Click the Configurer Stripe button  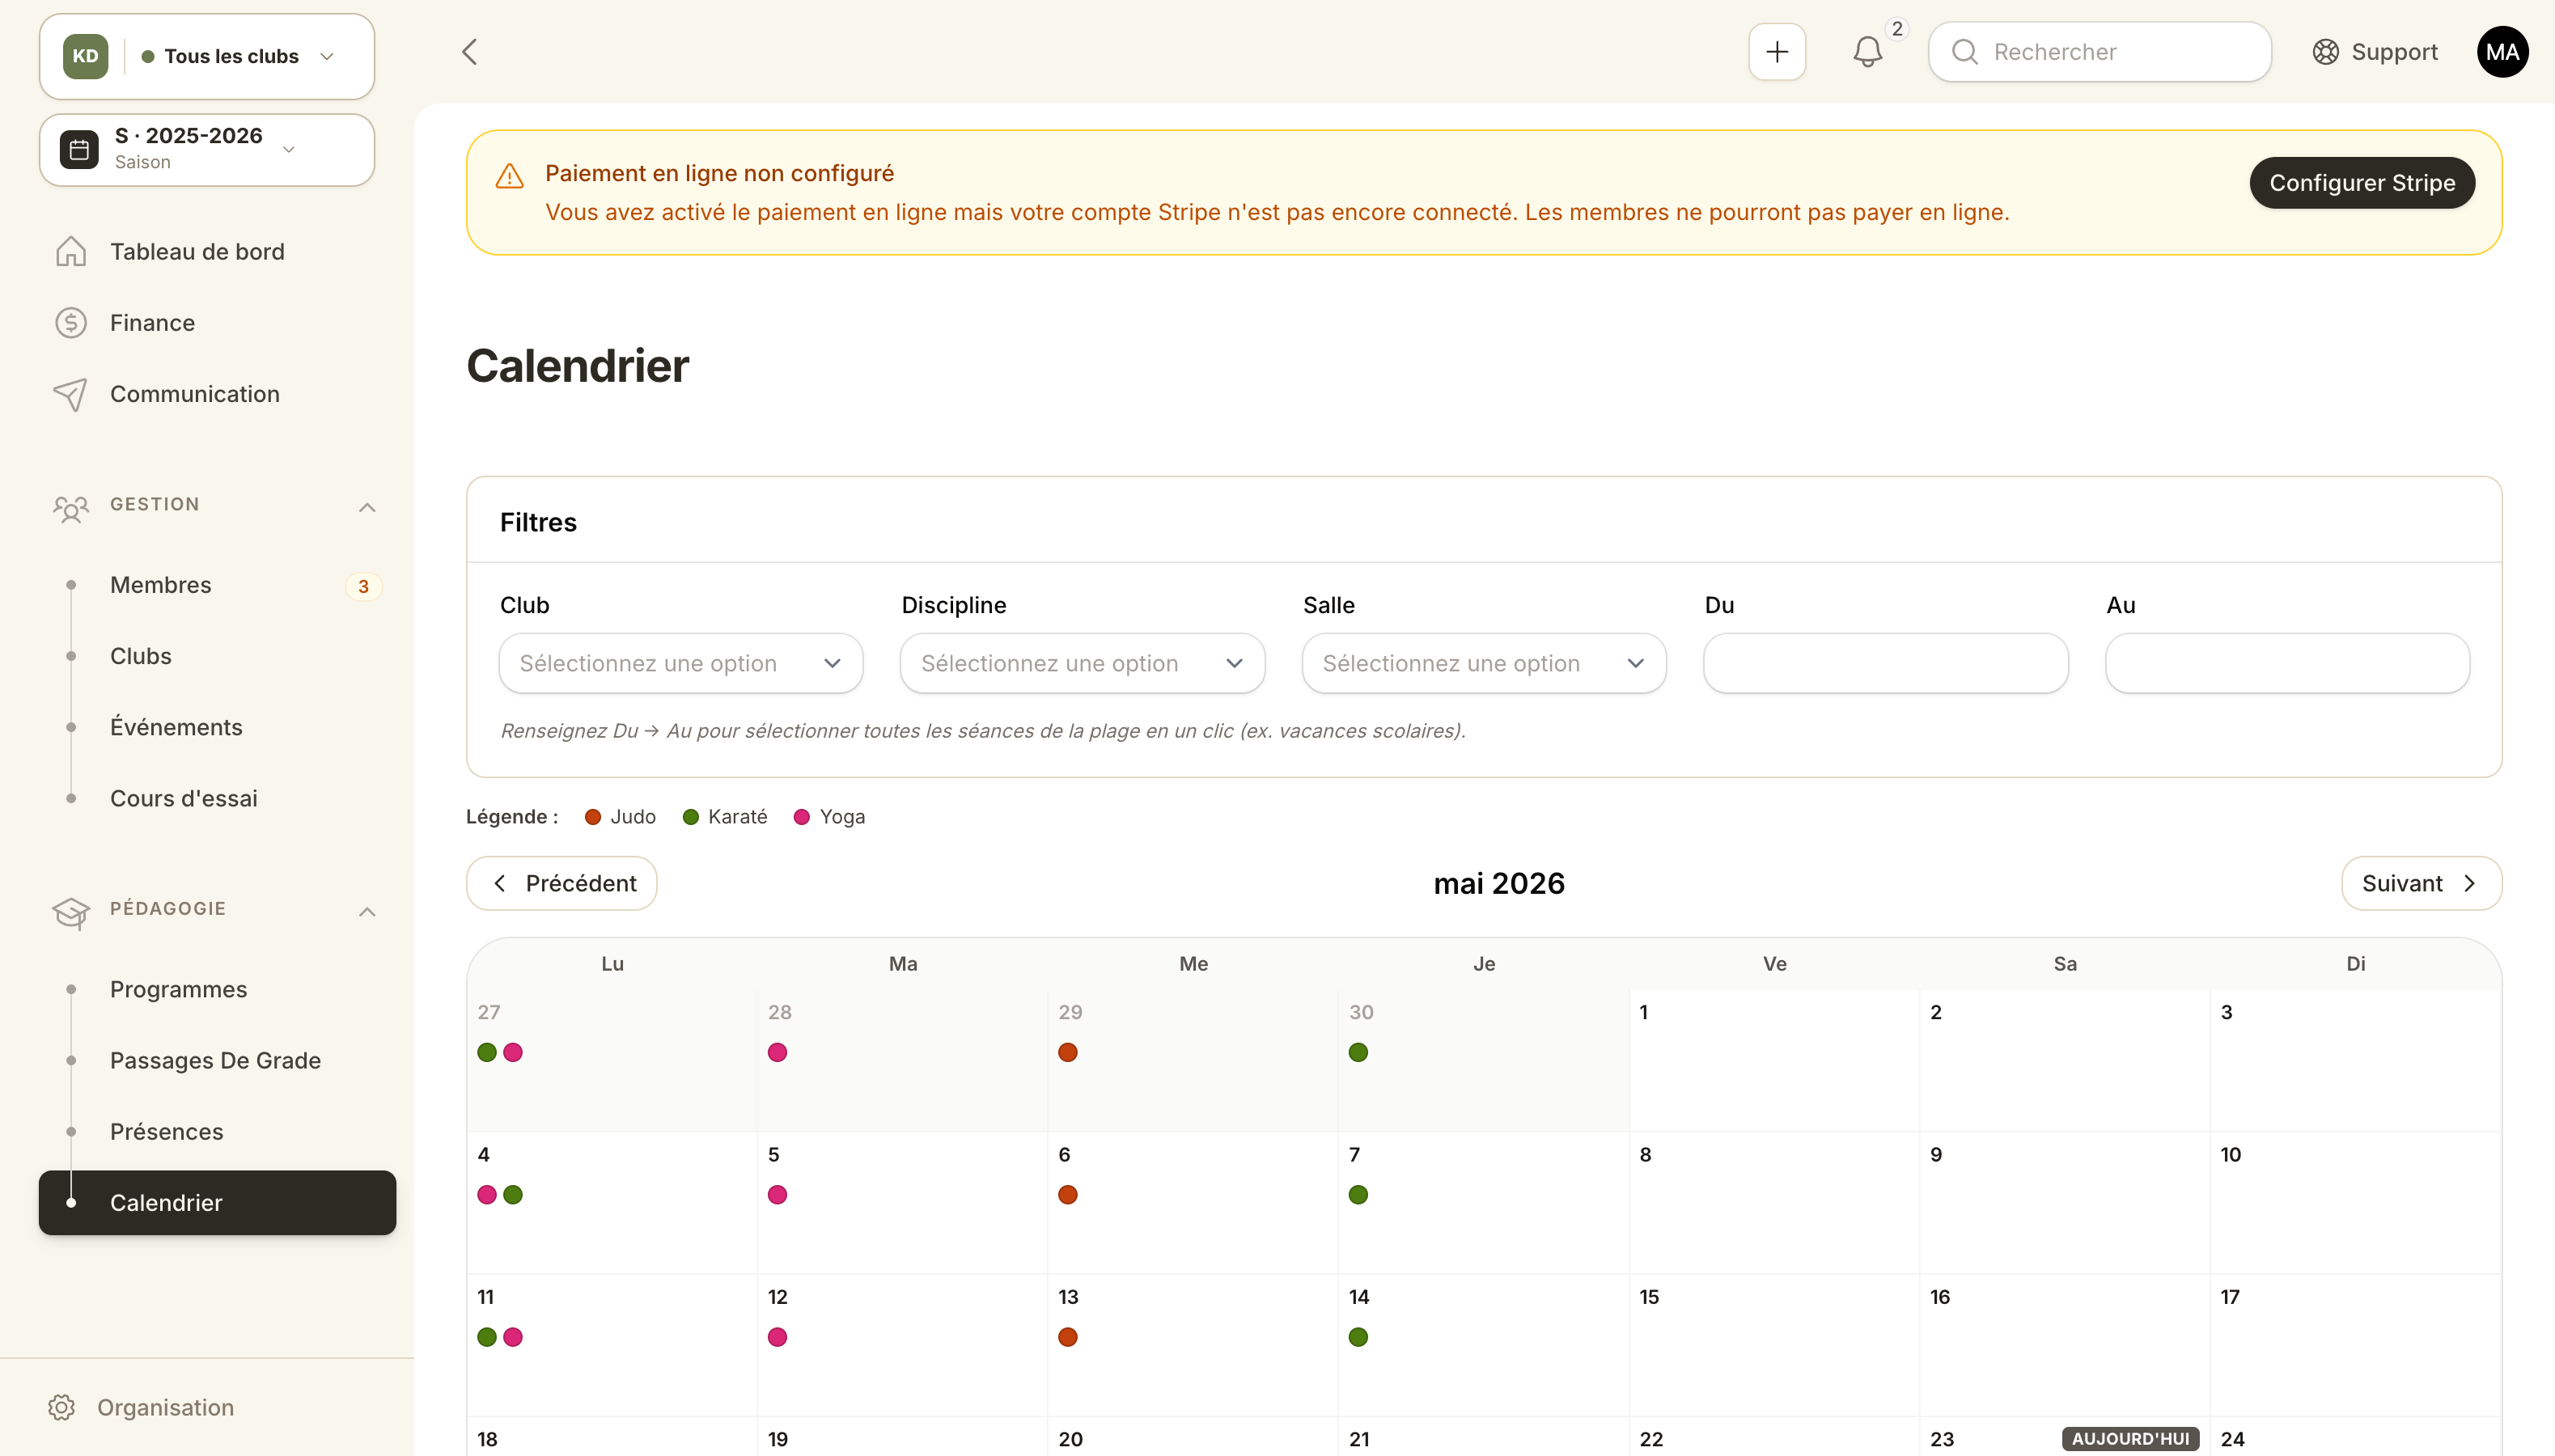click(x=2362, y=183)
